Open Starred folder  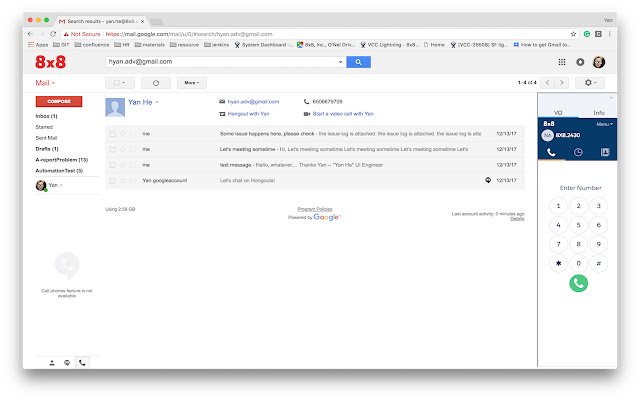click(44, 127)
